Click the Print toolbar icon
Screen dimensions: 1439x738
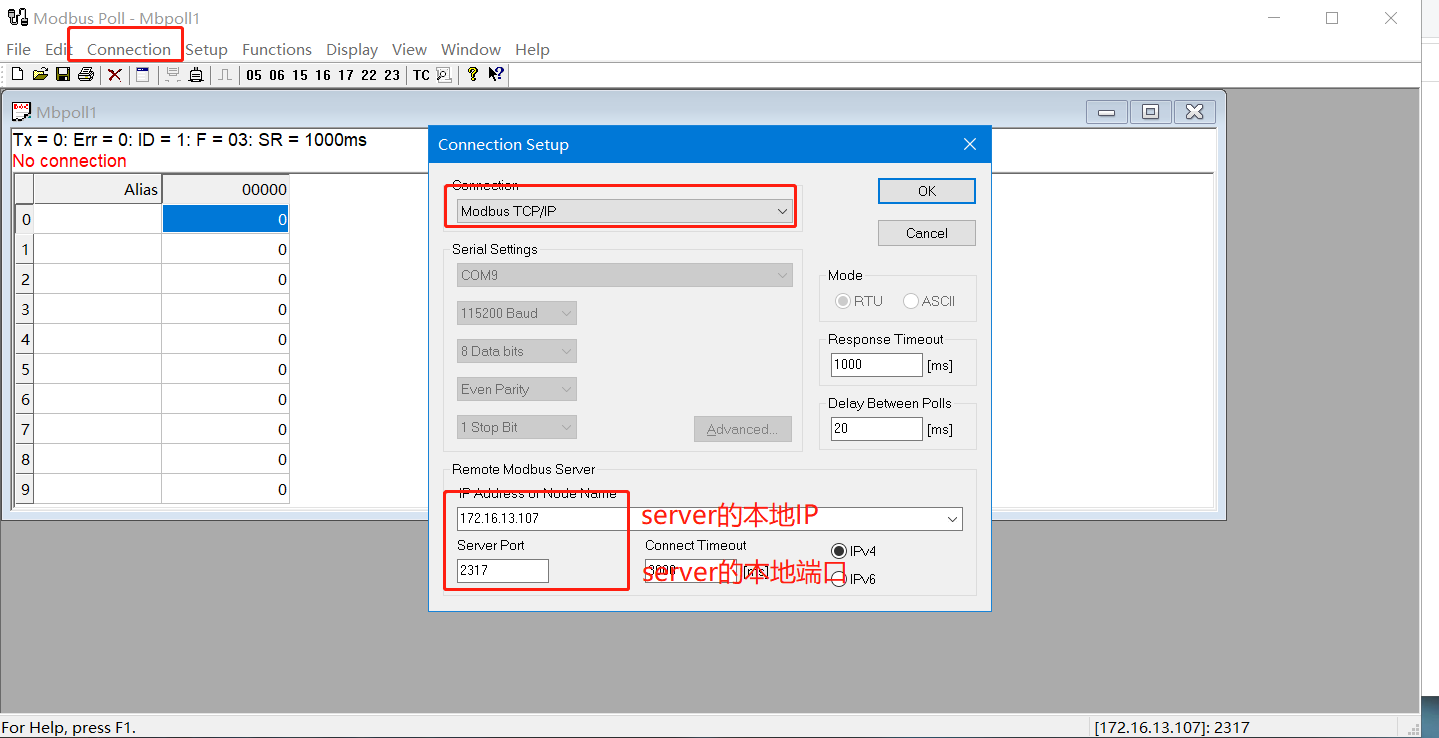click(86, 74)
